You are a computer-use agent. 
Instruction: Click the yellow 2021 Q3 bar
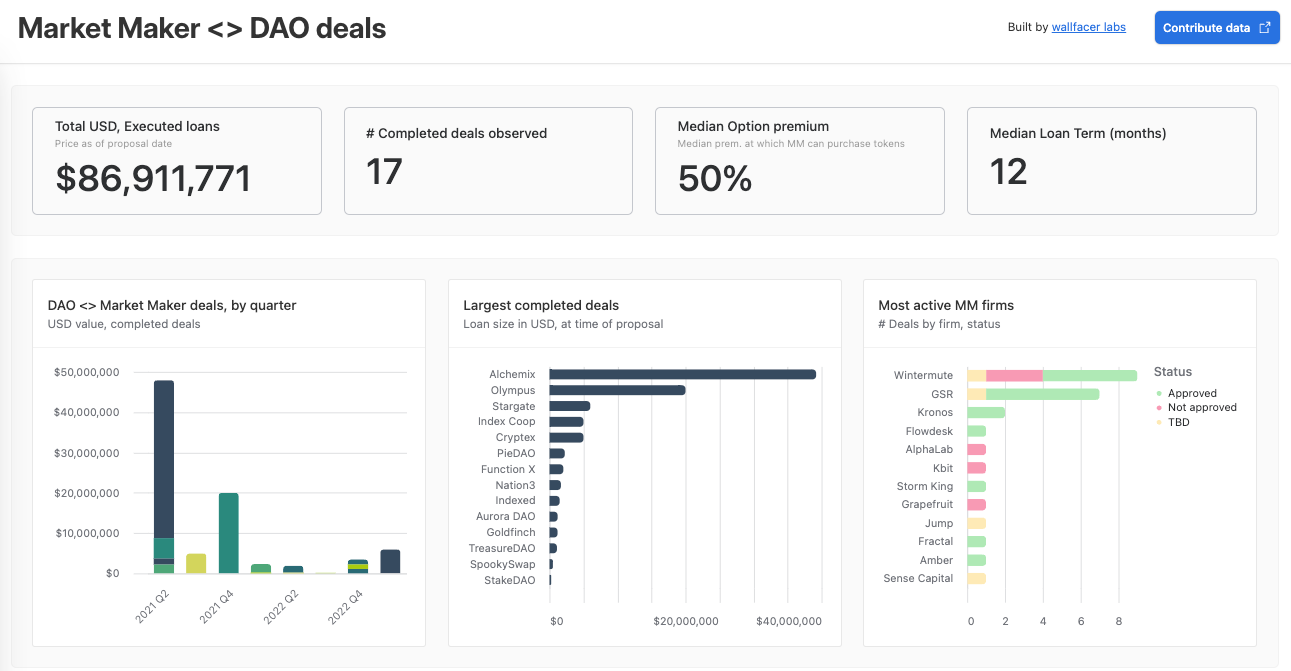pyautogui.click(x=196, y=564)
